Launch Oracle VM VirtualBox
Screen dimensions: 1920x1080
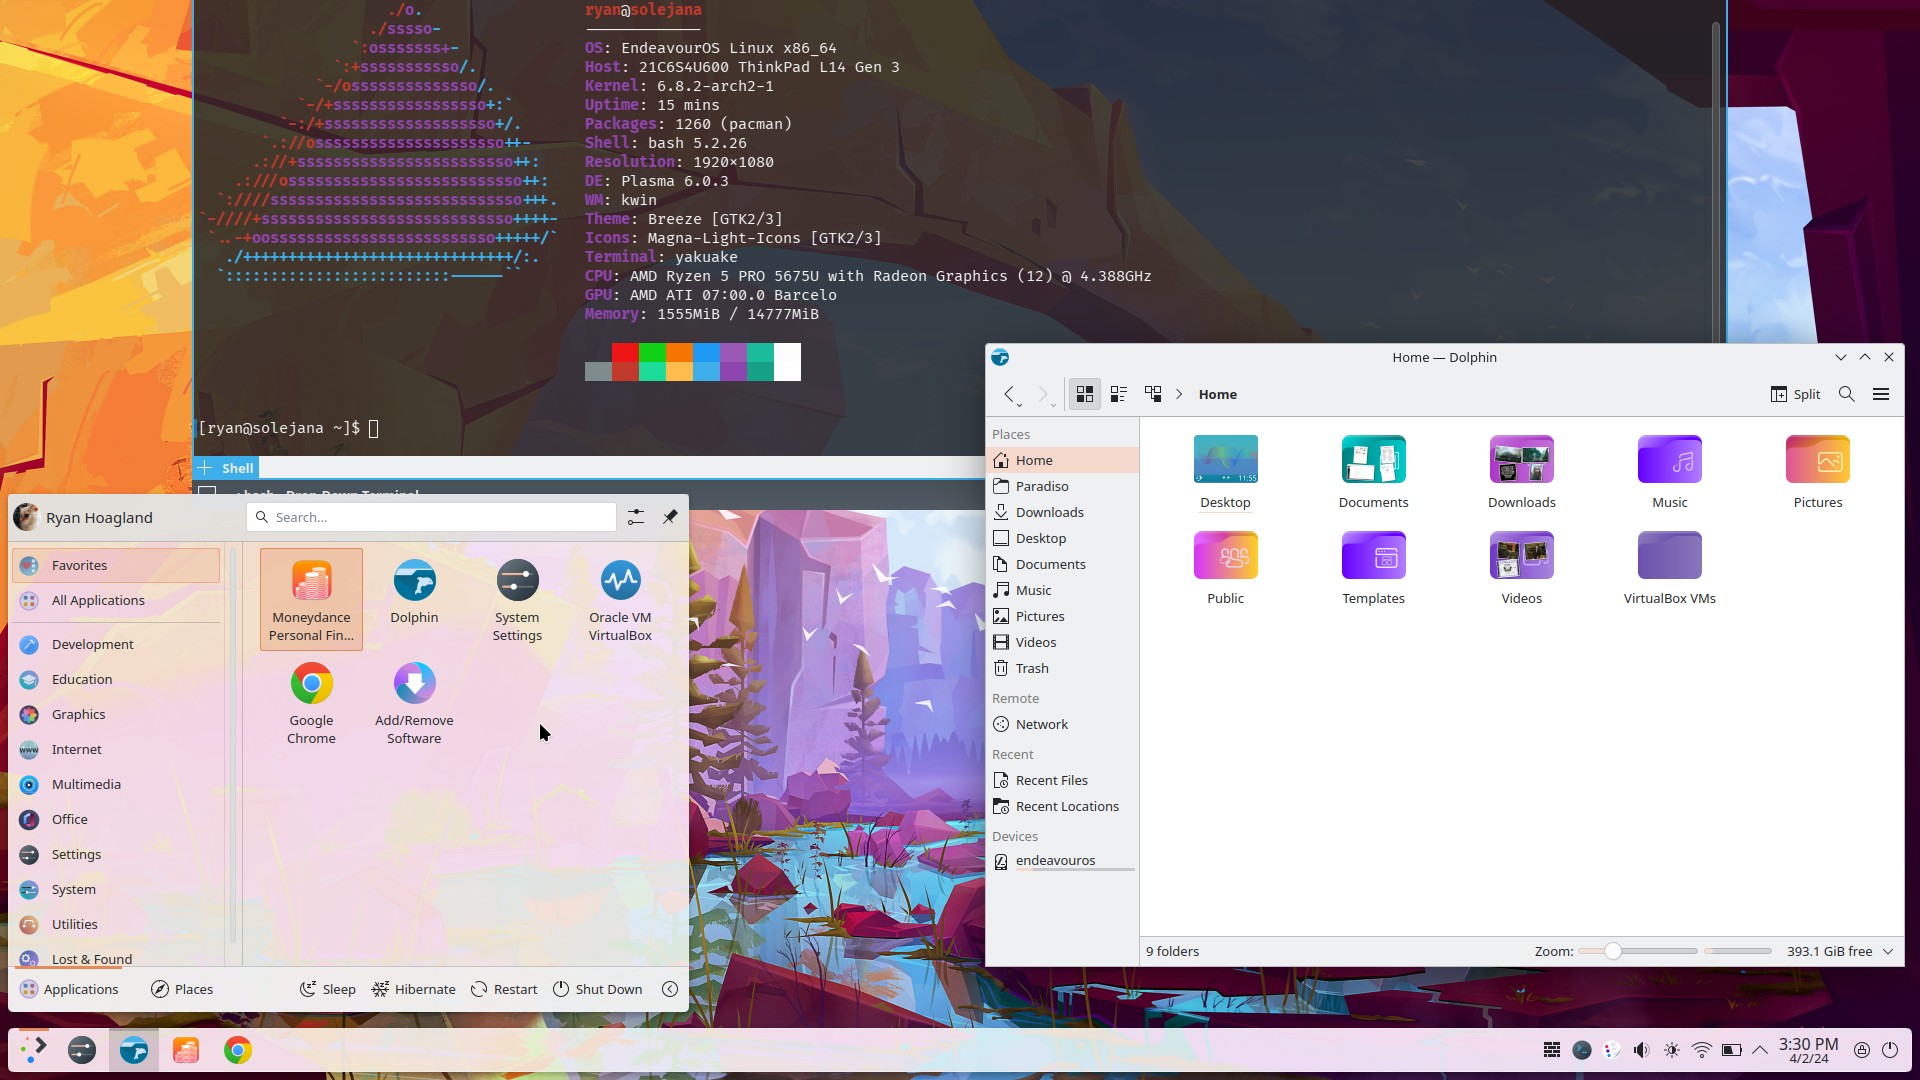[x=620, y=599]
